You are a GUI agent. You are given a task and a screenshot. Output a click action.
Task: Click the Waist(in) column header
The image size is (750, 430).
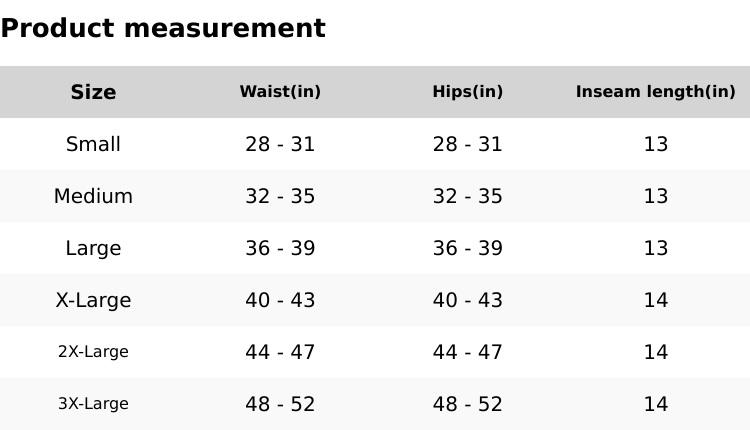coord(280,92)
